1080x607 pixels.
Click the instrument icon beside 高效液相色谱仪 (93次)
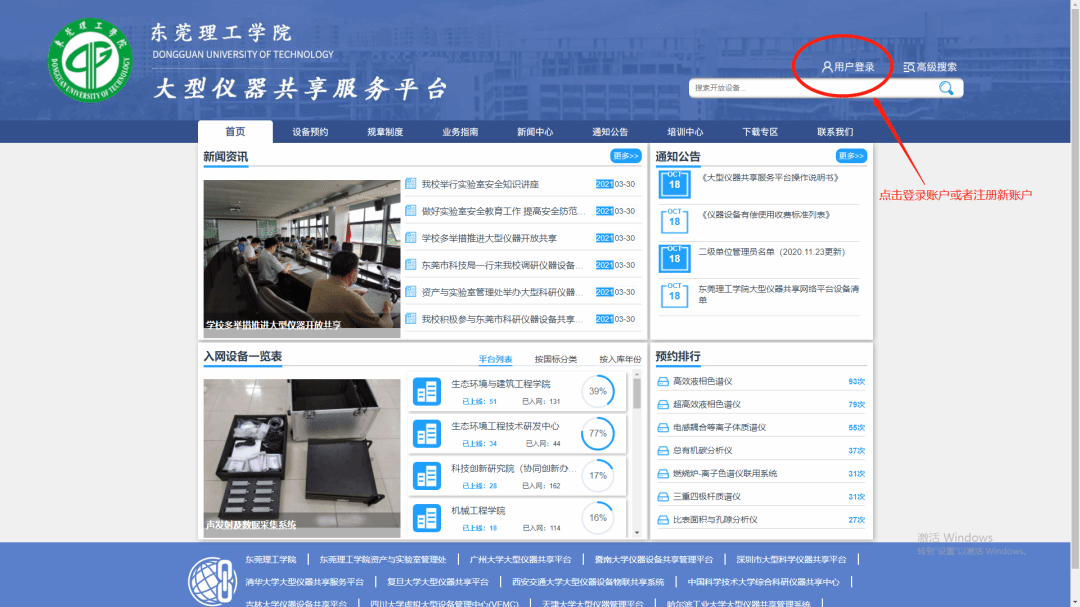[x=663, y=382]
